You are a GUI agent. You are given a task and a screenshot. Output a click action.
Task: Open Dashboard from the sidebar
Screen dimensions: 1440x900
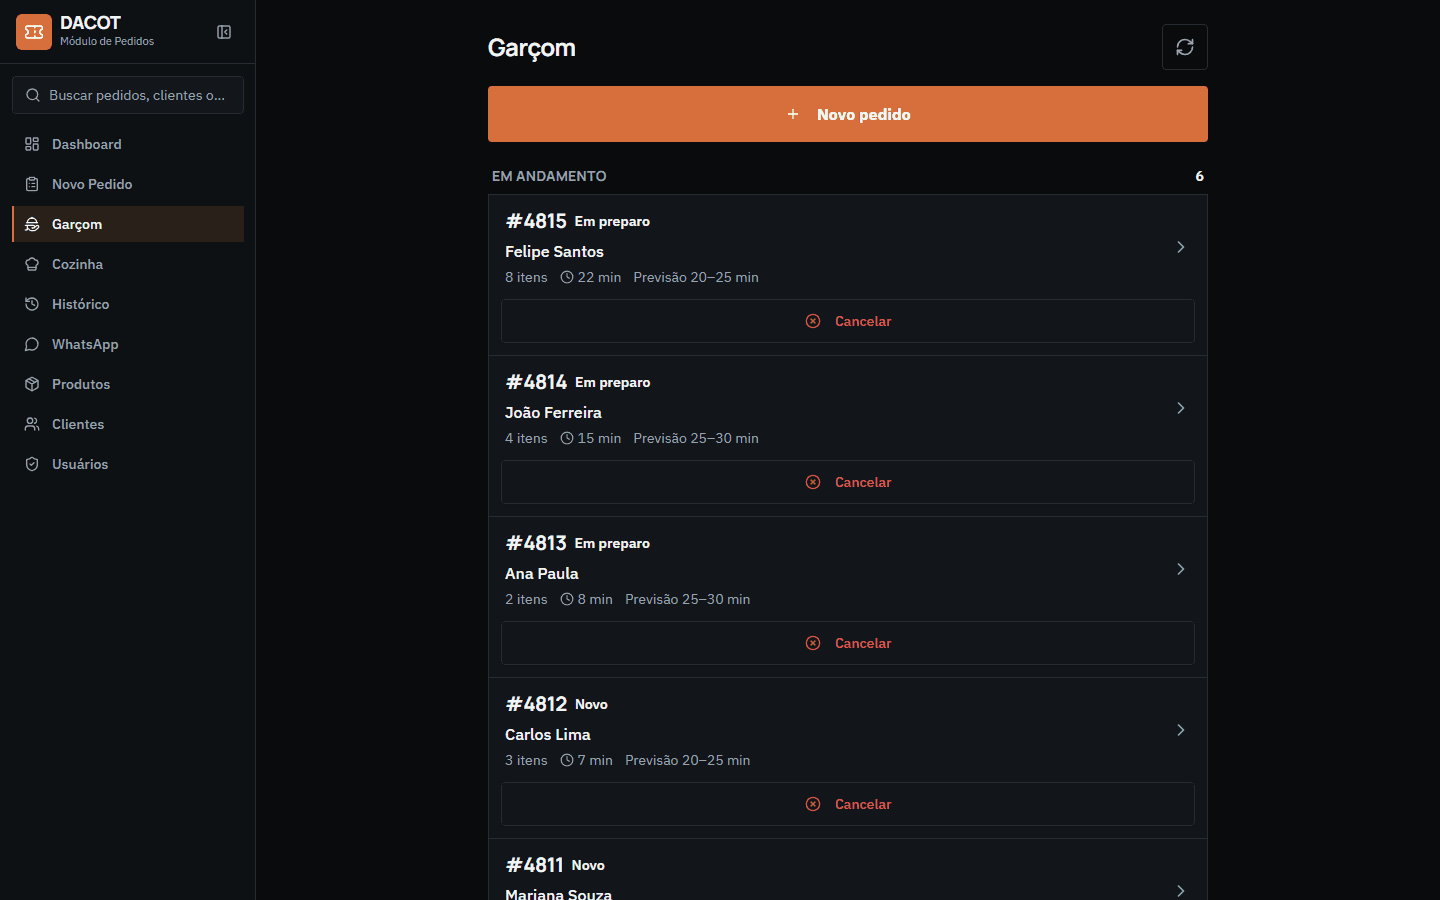[x=128, y=144]
